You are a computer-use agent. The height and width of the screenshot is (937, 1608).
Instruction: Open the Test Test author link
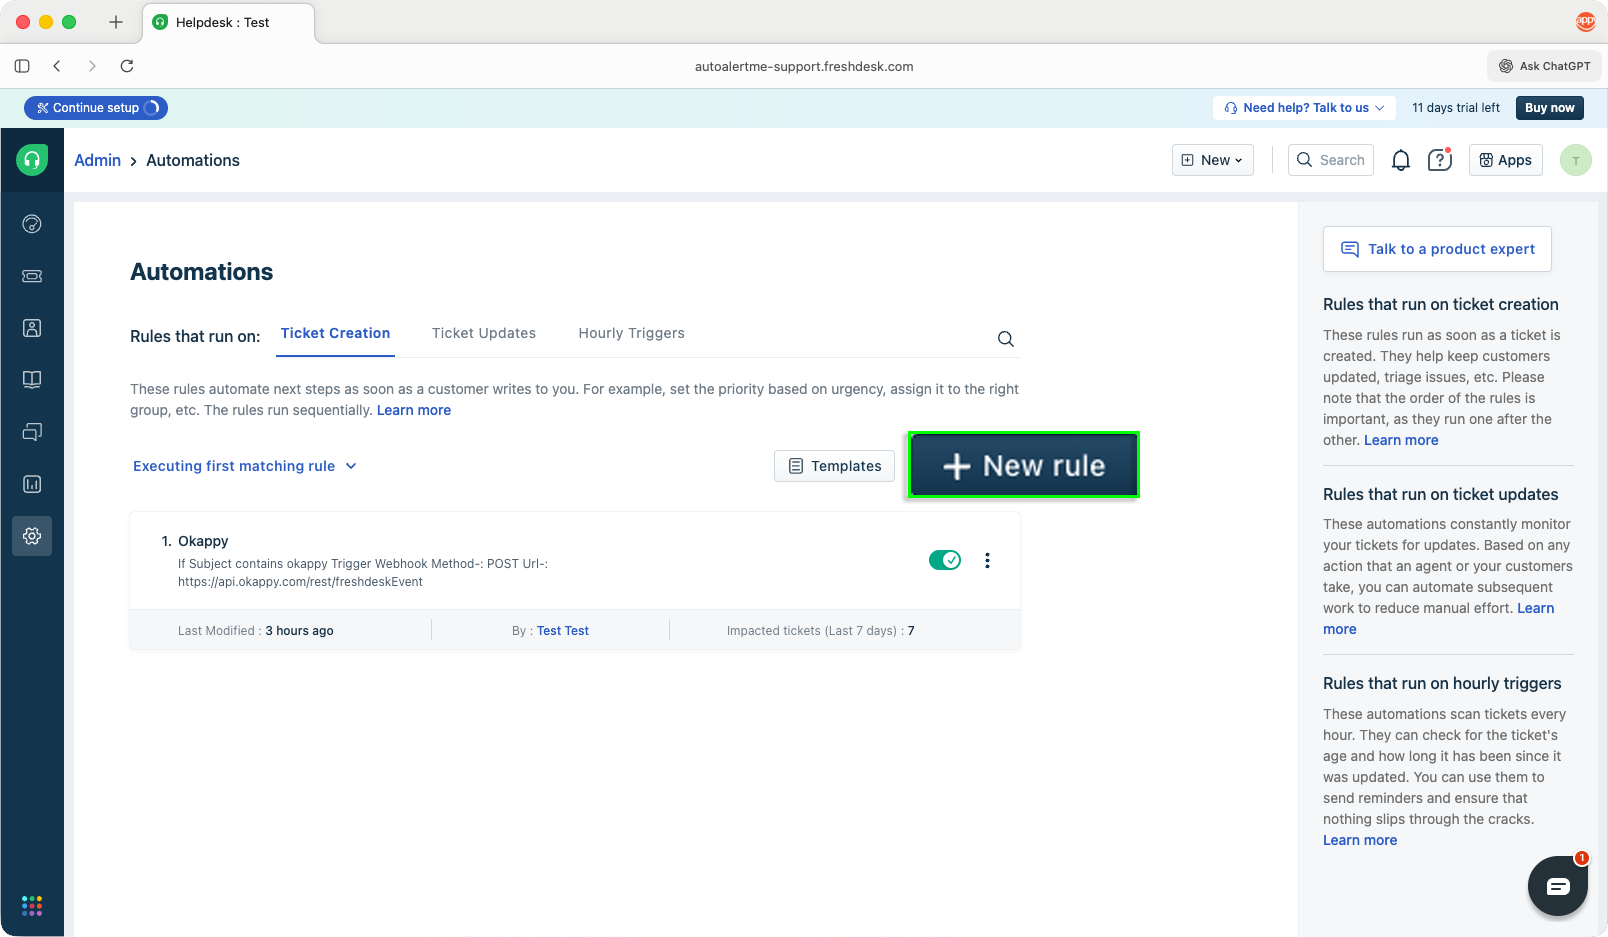(563, 631)
